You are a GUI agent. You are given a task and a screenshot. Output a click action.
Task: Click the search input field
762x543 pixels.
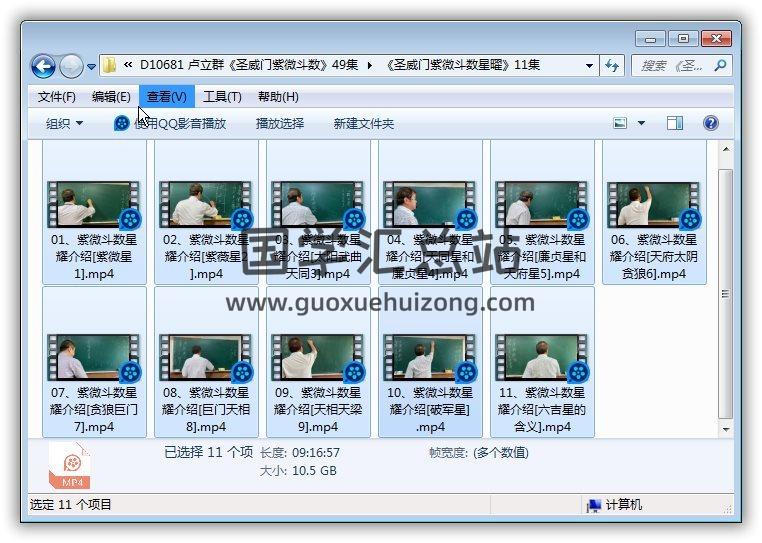coord(672,66)
